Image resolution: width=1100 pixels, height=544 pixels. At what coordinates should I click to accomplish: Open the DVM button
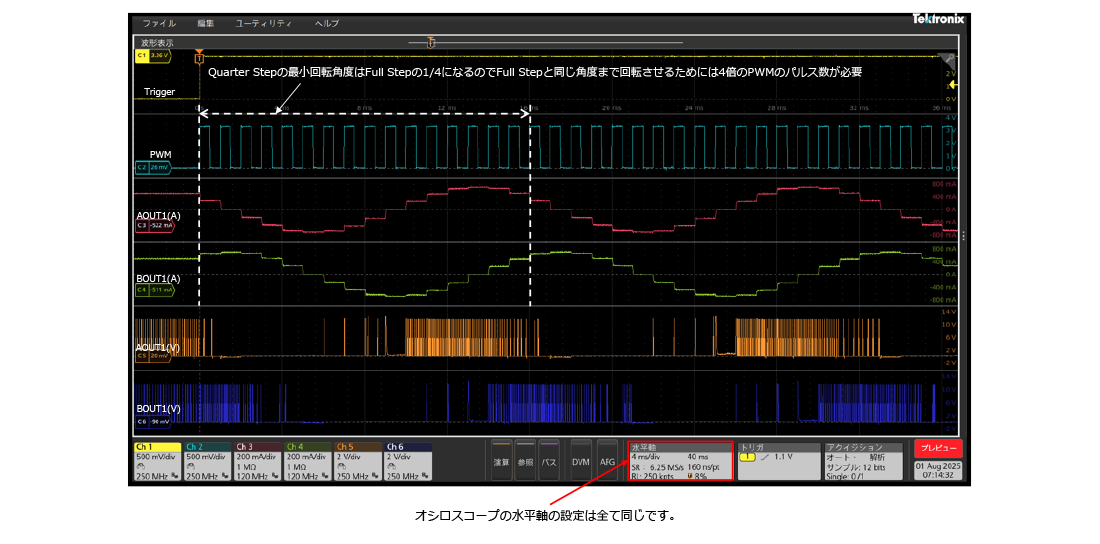click(580, 462)
